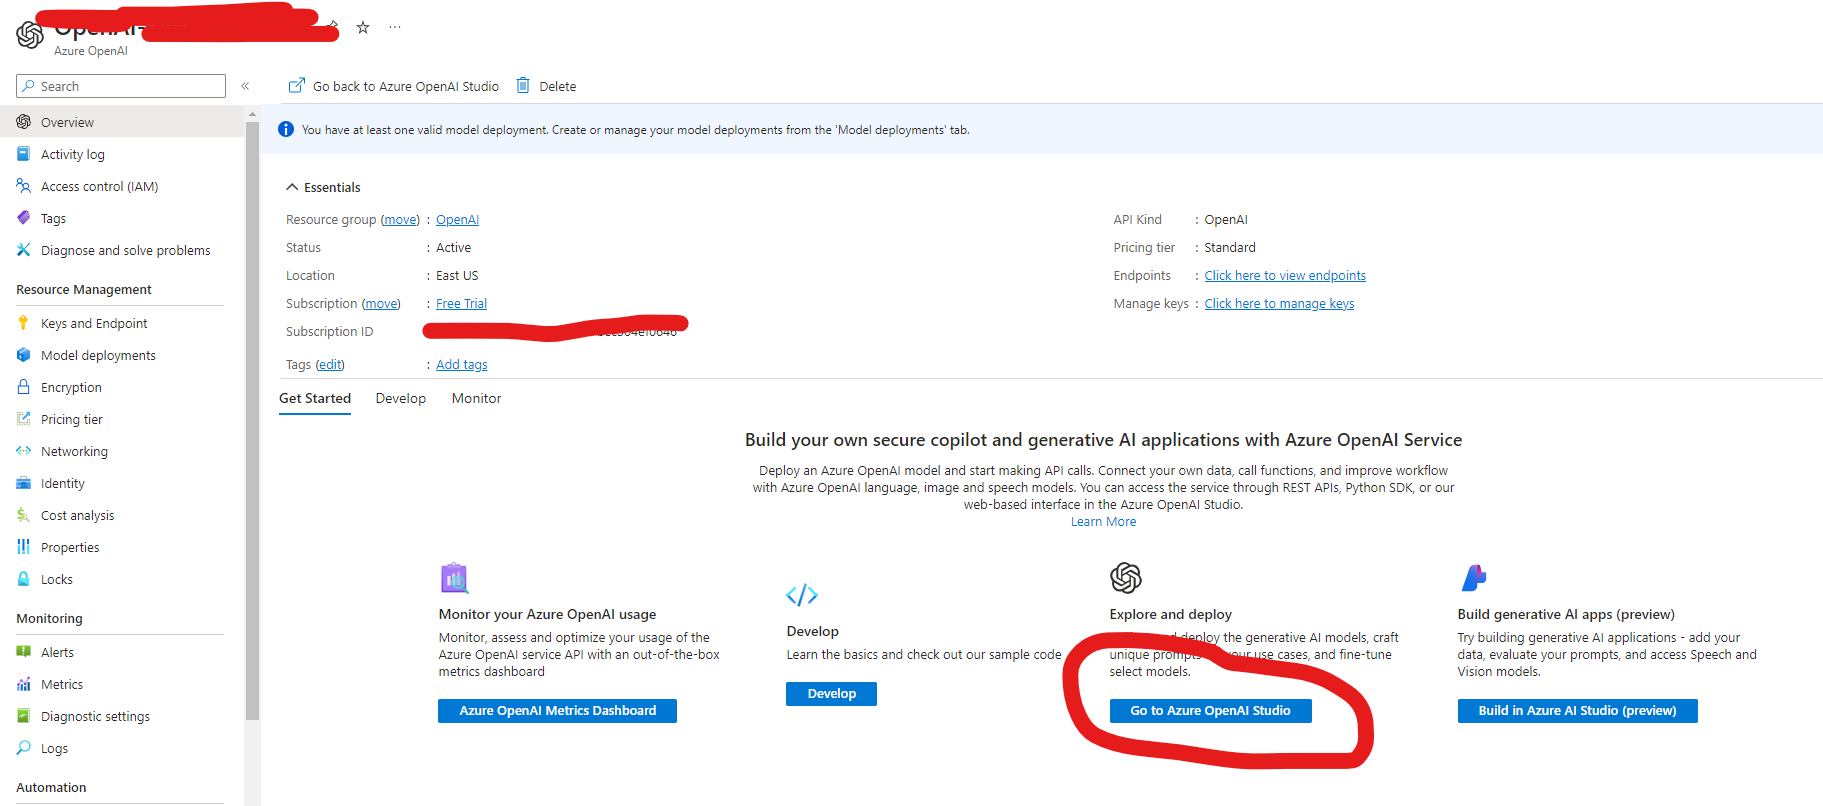Click the external link icon for OpenAI Studio

click(296, 85)
